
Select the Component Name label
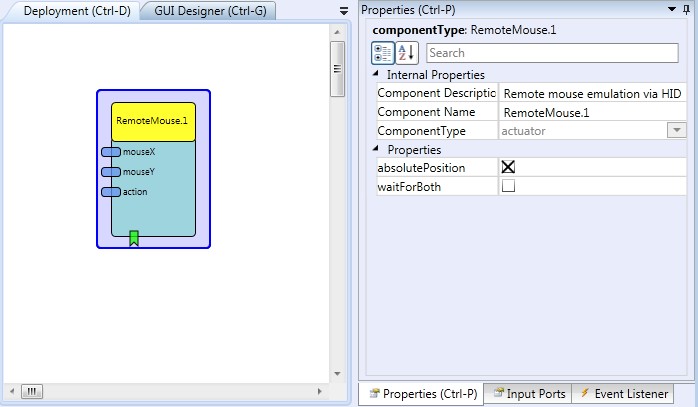point(426,112)
